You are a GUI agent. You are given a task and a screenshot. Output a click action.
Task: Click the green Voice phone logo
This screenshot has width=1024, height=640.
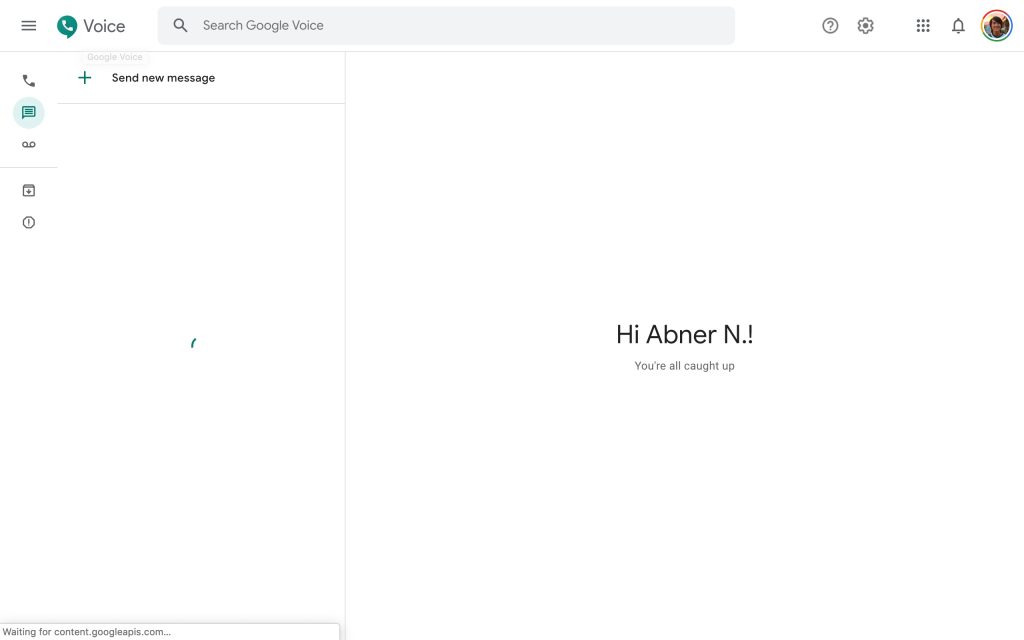tap(67, 26)
